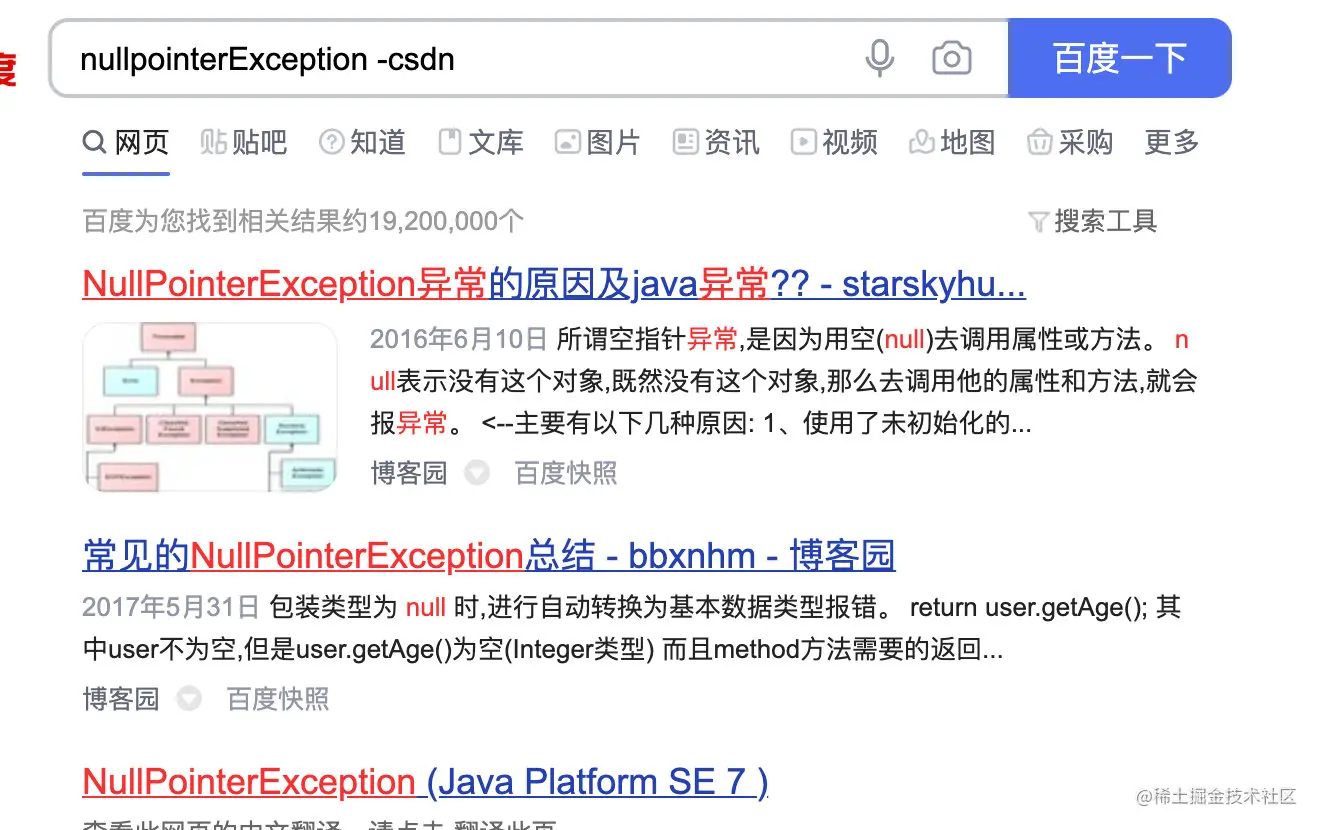Expand the 更多 menu
The height and width of the screenshot is (830, 1320).
click(x=1171, y=142)
